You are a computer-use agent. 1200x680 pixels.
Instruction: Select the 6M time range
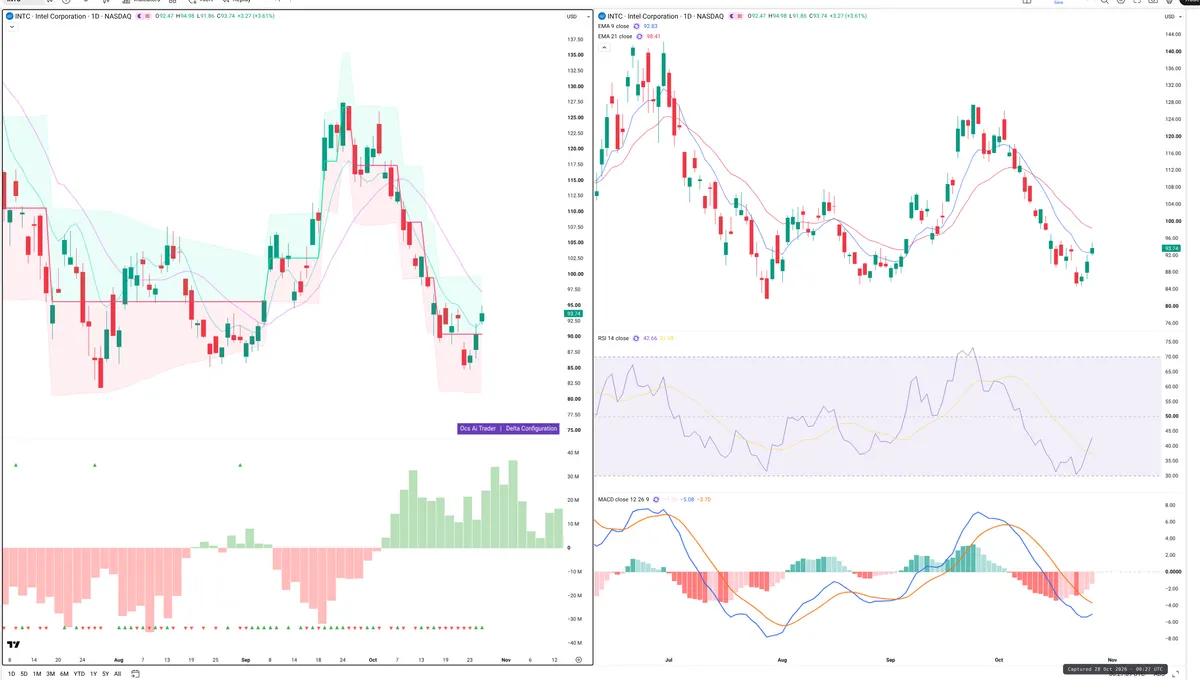point(64,674)
